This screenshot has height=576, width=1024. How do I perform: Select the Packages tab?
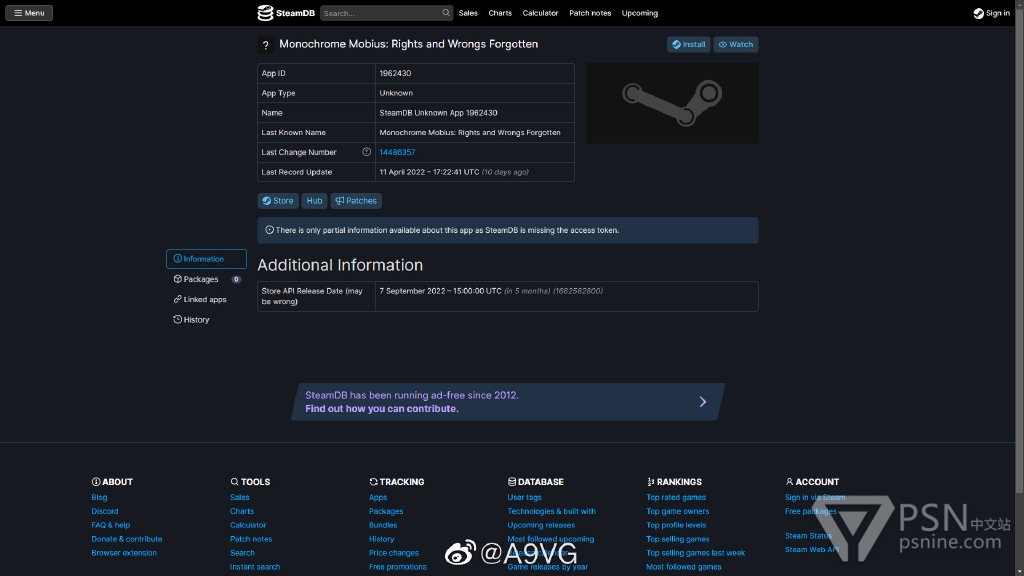(x=206, y=279)
